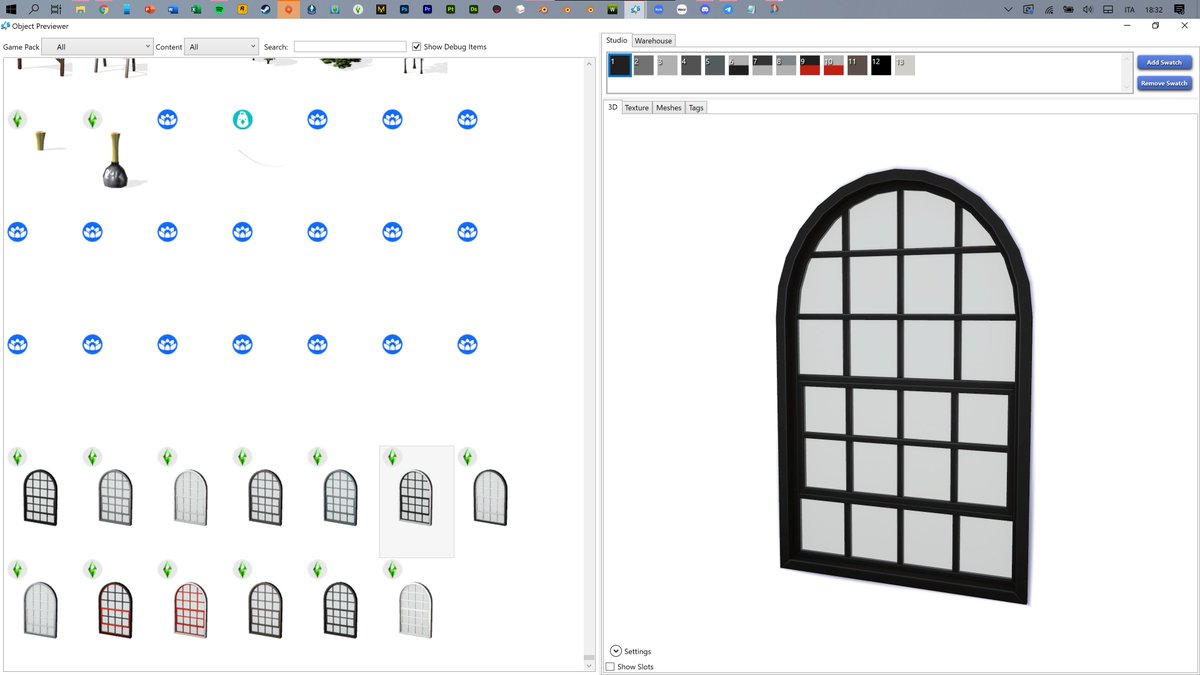Open Premiere Pro from the taskbar
1200x675 pixels.
pos(427,9)
